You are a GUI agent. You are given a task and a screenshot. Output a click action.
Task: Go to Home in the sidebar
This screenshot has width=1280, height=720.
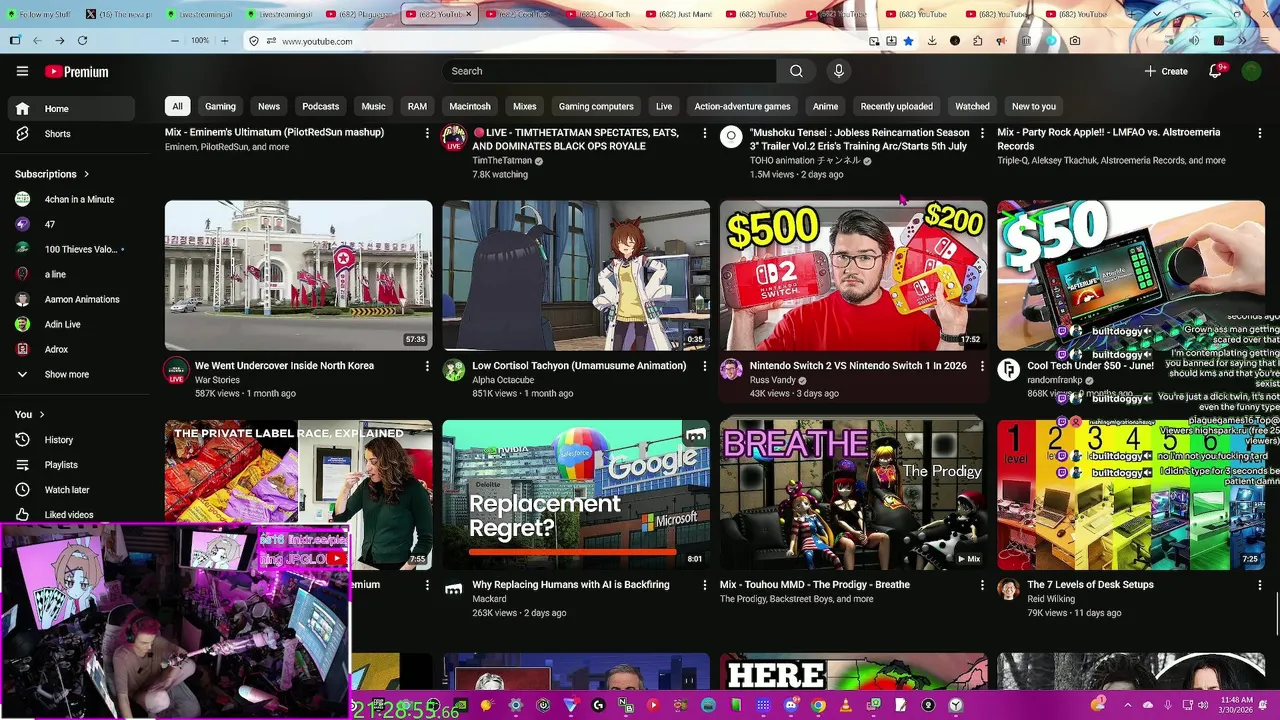tap(71, 108)
